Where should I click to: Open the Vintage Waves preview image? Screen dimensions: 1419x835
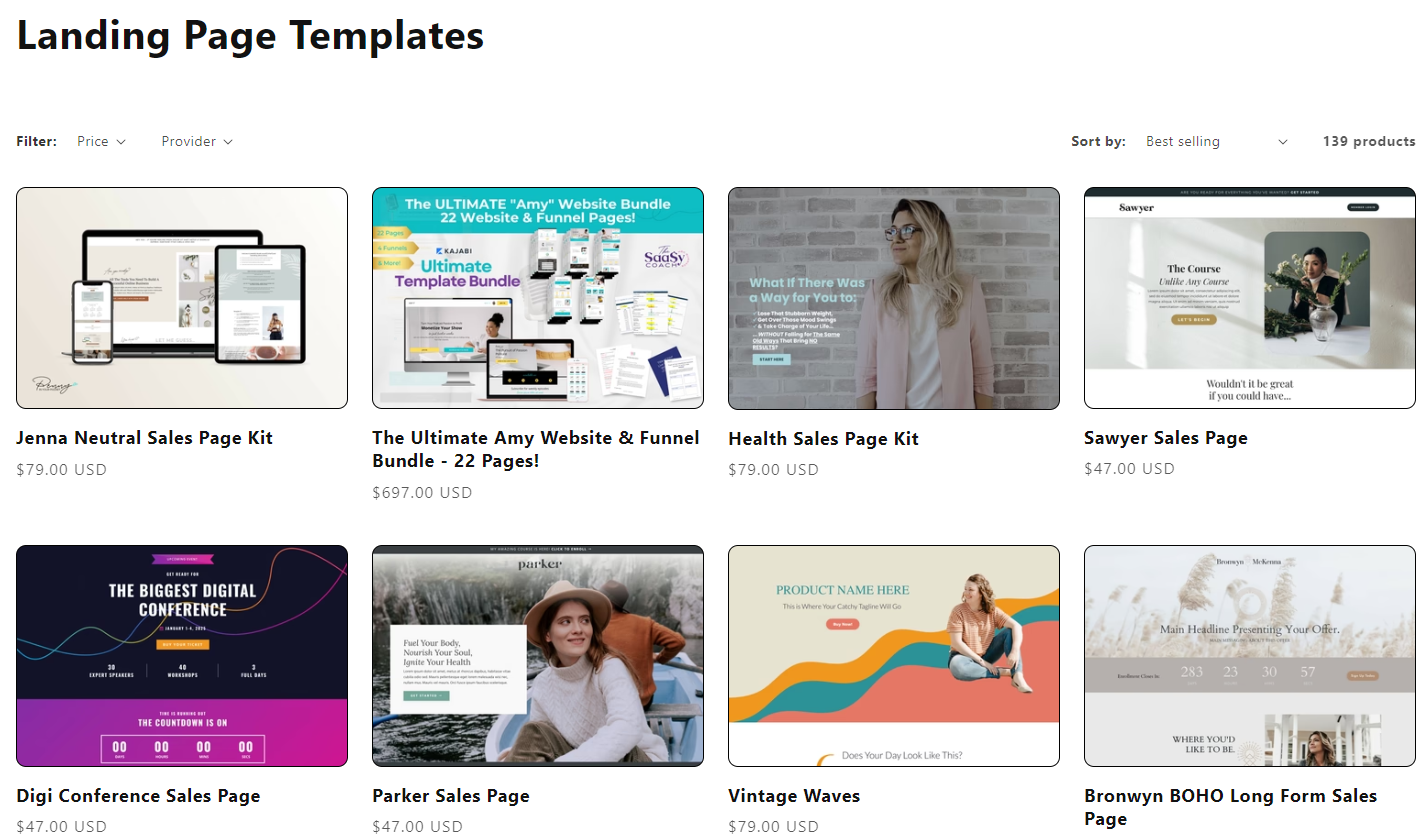[894, 656]
